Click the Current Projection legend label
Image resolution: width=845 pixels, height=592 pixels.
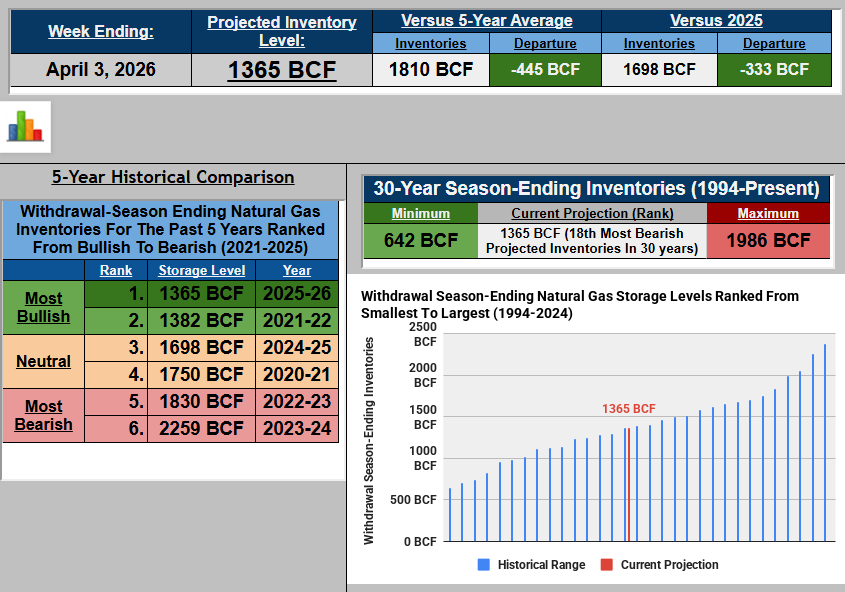pos(669,565)
